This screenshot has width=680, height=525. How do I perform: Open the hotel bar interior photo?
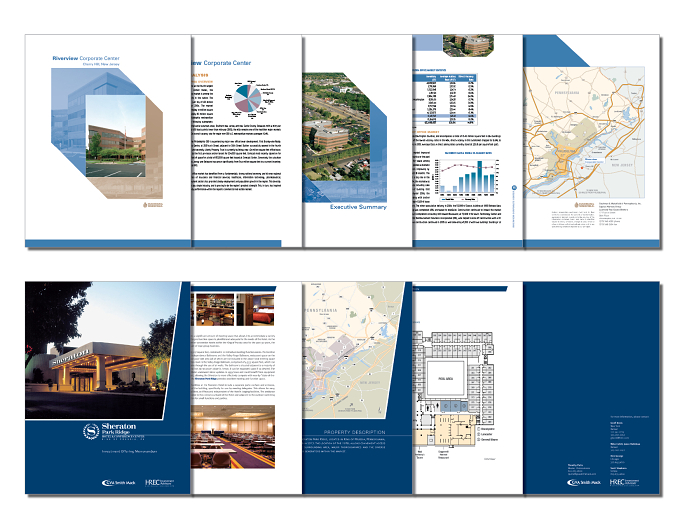pos(215,310)
